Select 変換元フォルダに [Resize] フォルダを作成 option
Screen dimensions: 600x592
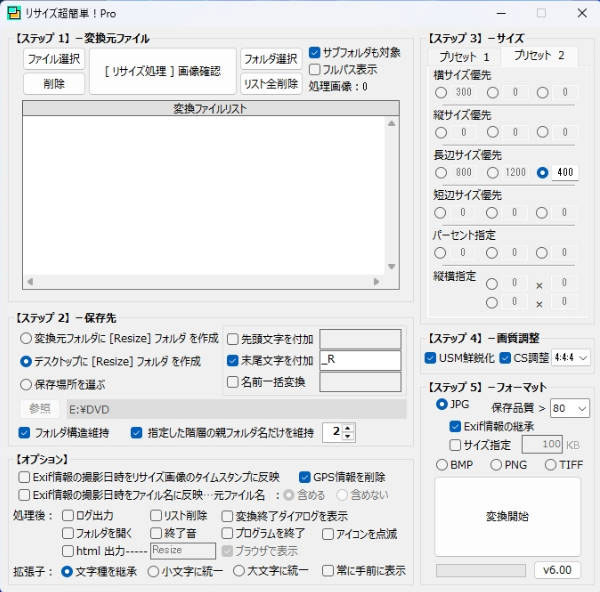click(26, 338)
